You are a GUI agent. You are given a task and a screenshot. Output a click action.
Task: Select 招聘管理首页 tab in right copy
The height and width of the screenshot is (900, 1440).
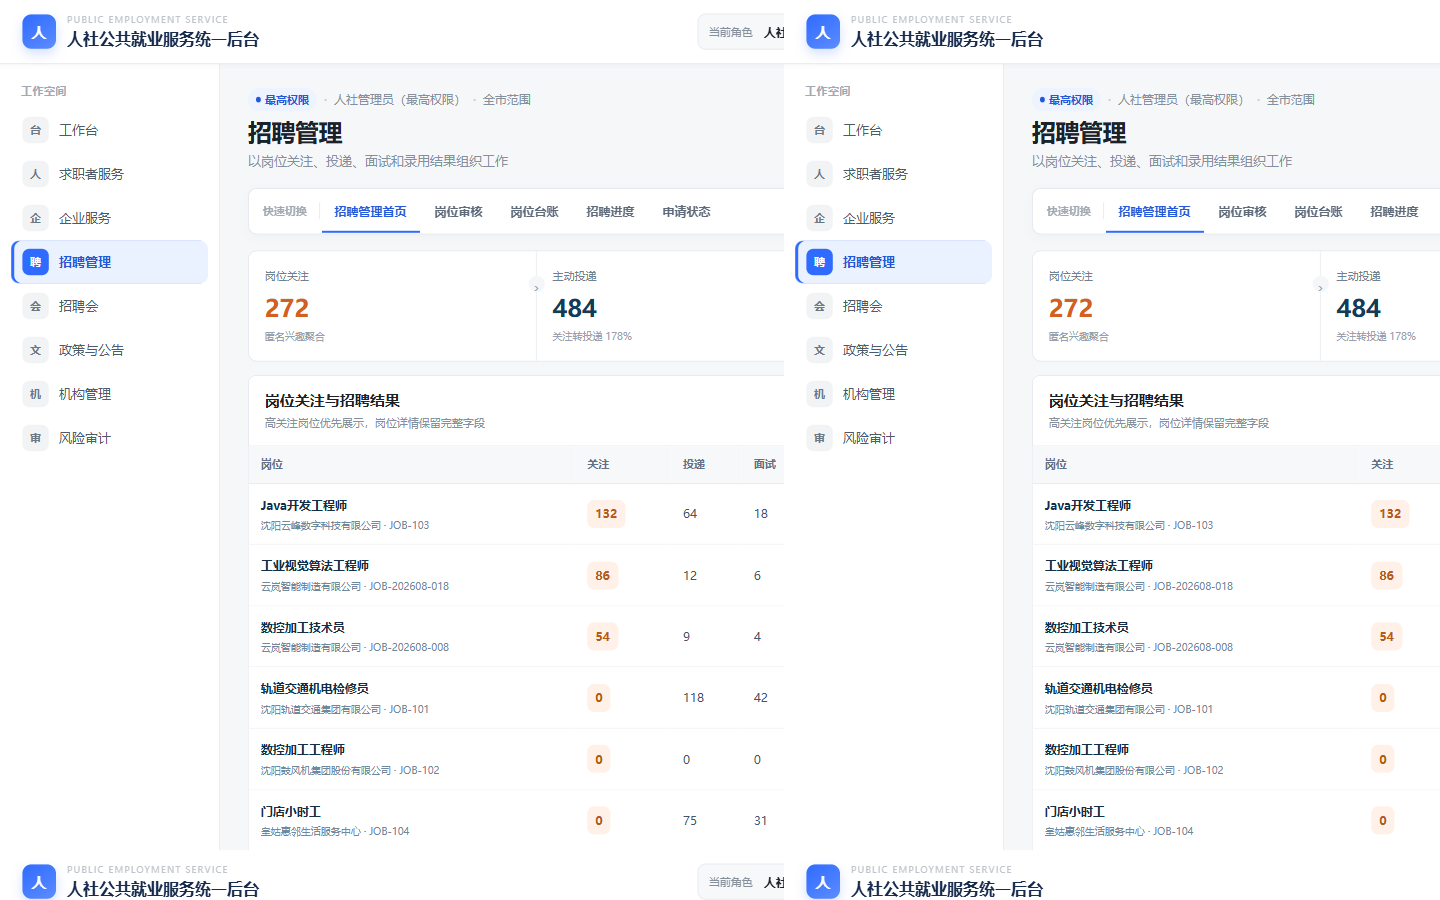pos(1154,212)
